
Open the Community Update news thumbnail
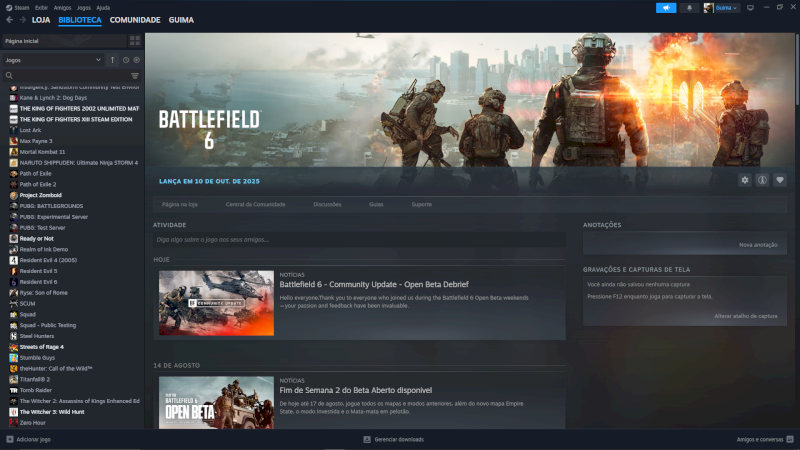[216, 303]
